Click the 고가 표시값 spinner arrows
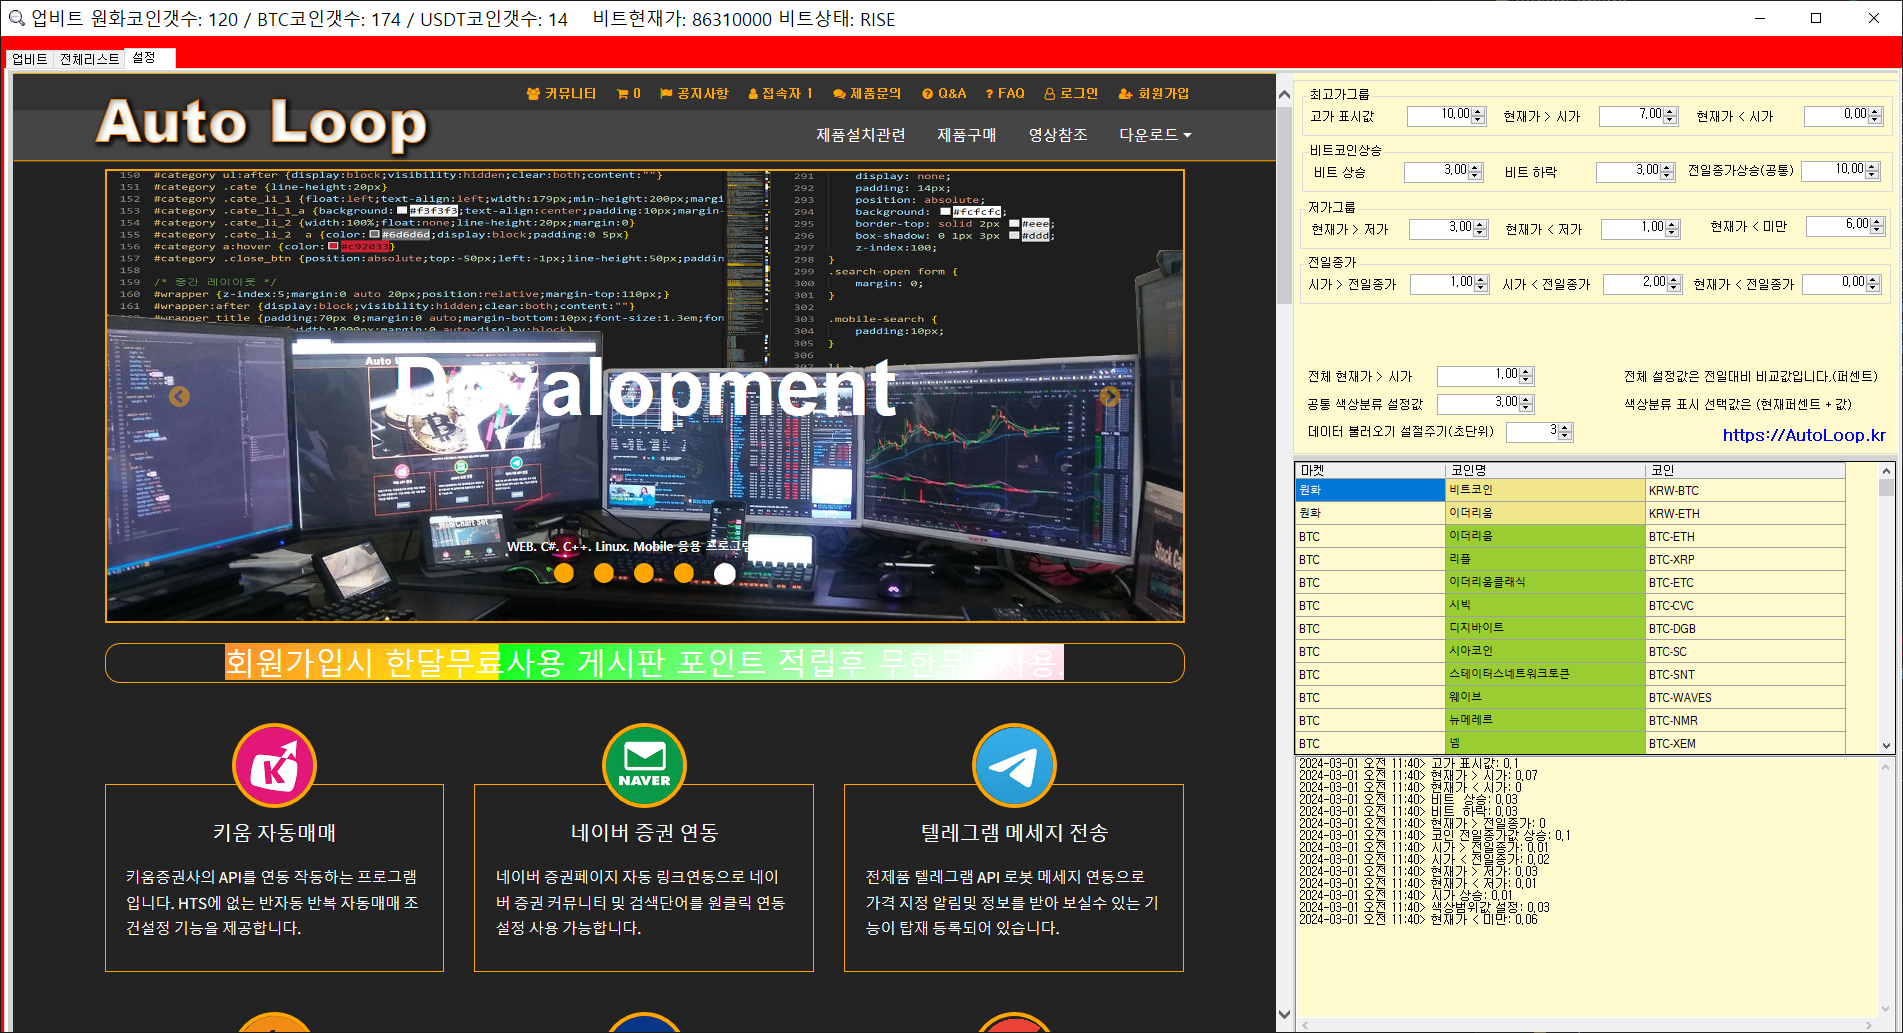1903x1033 pixels. 1479,116
